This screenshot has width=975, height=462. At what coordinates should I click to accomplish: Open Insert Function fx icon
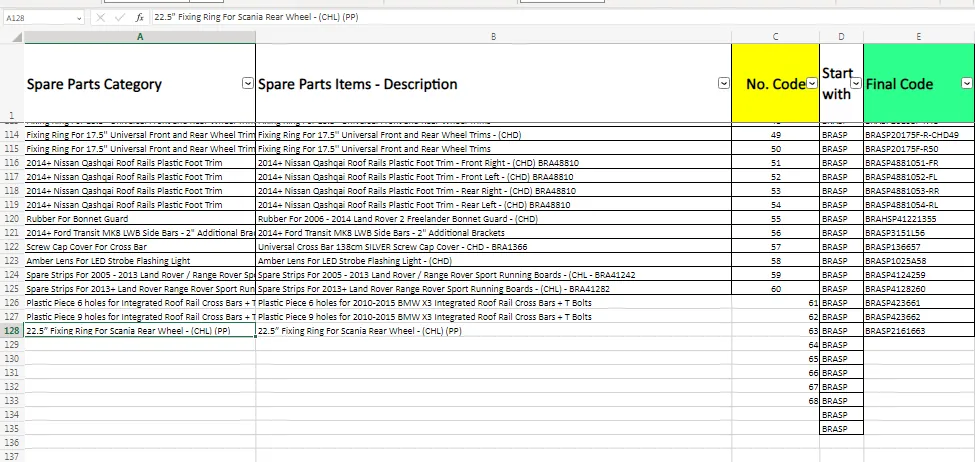(140, 18)
